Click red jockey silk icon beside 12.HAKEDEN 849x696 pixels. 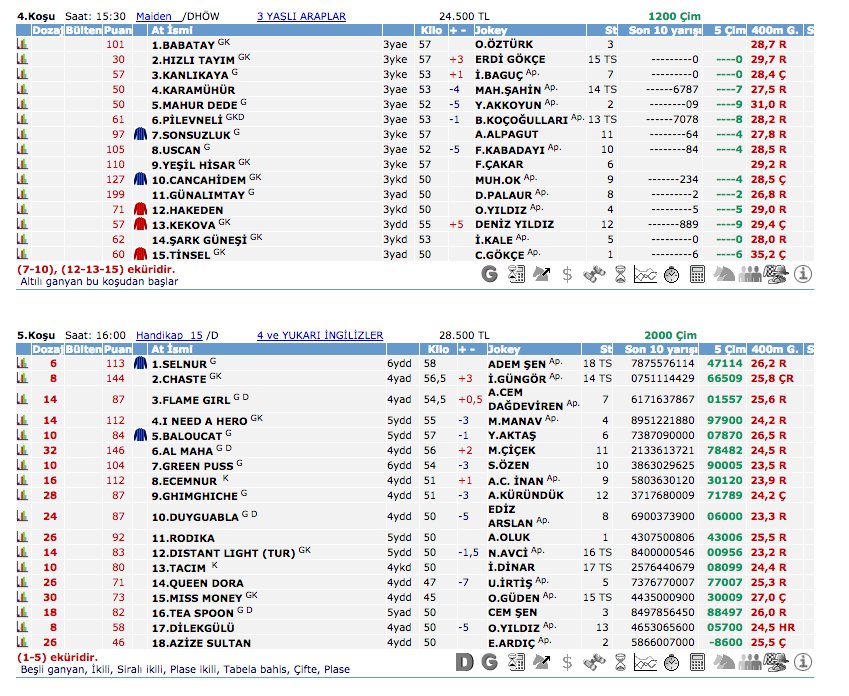(140, 209)
